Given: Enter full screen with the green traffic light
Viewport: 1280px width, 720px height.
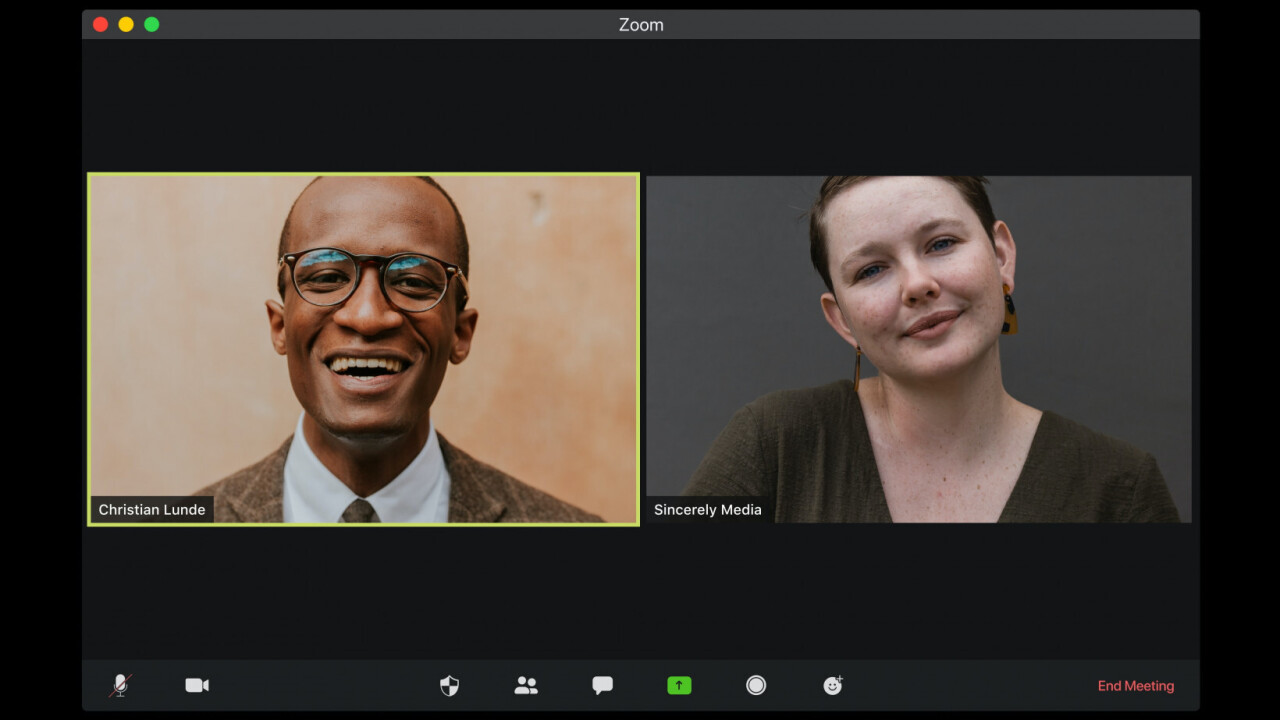Looking at the screenshot, I should [x=151, y=24].
